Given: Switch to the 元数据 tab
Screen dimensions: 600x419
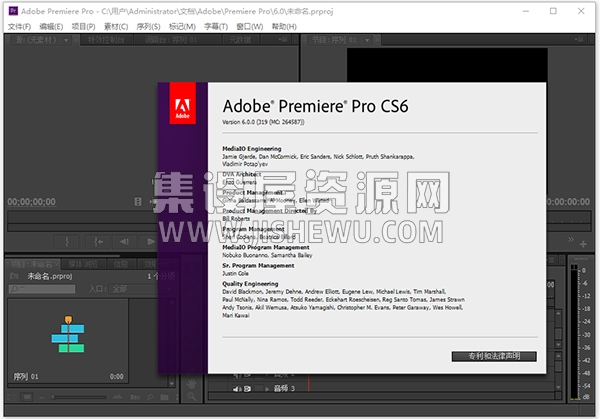Looking at the screenshot, I should coord(240,40).
